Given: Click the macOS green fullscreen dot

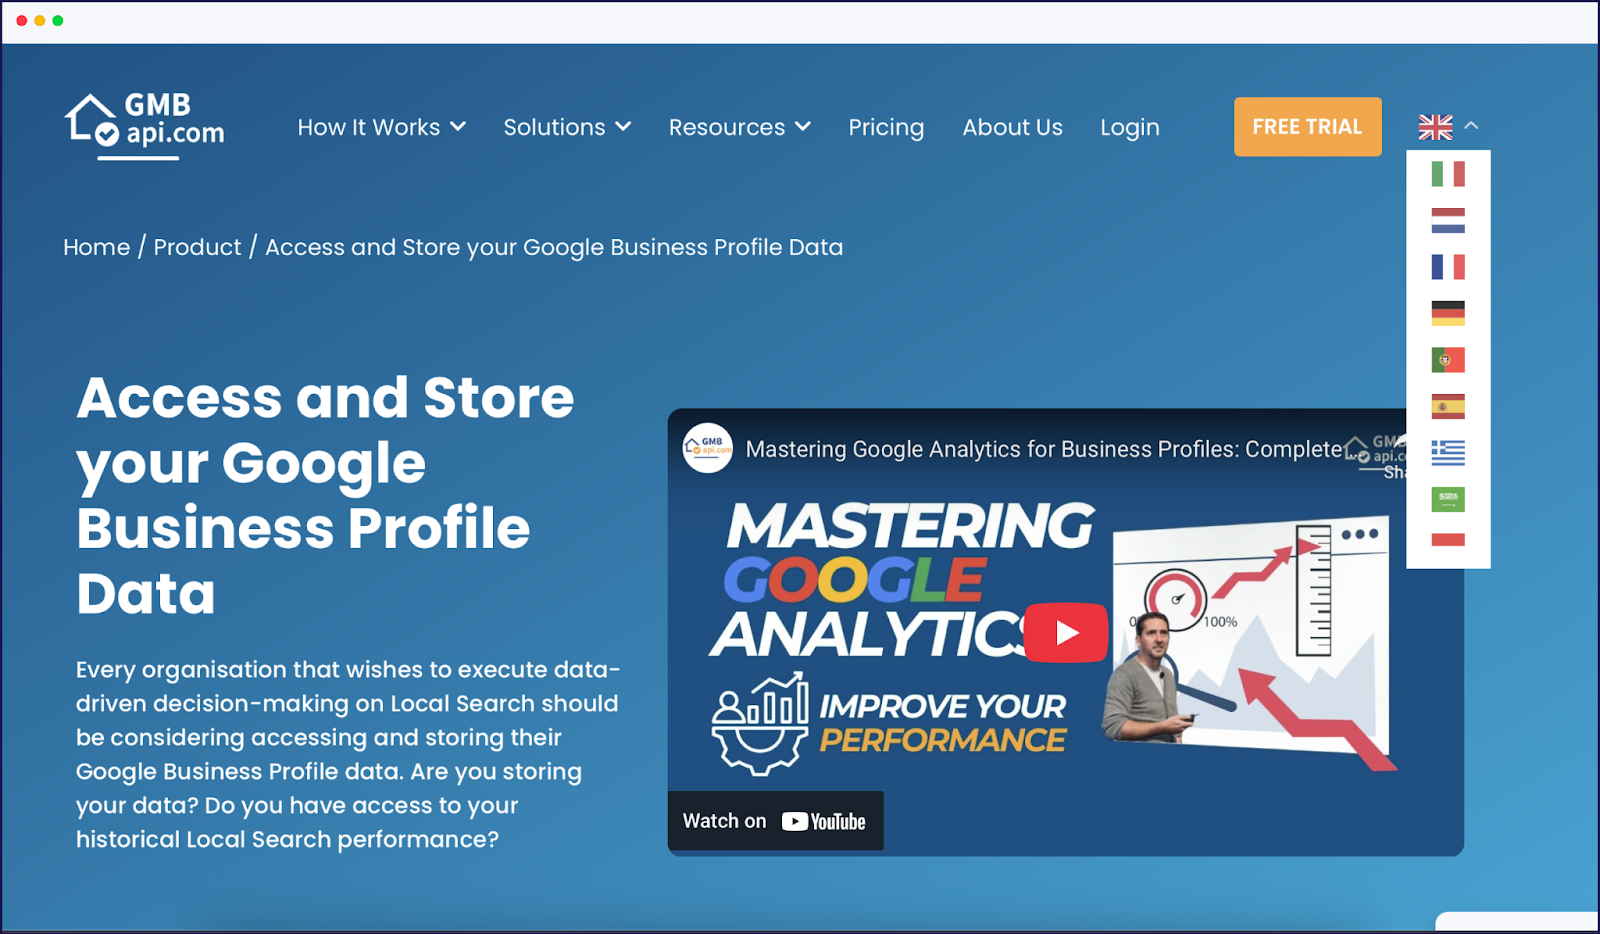Looking at the screenshot, I should [x=58, y=20].
